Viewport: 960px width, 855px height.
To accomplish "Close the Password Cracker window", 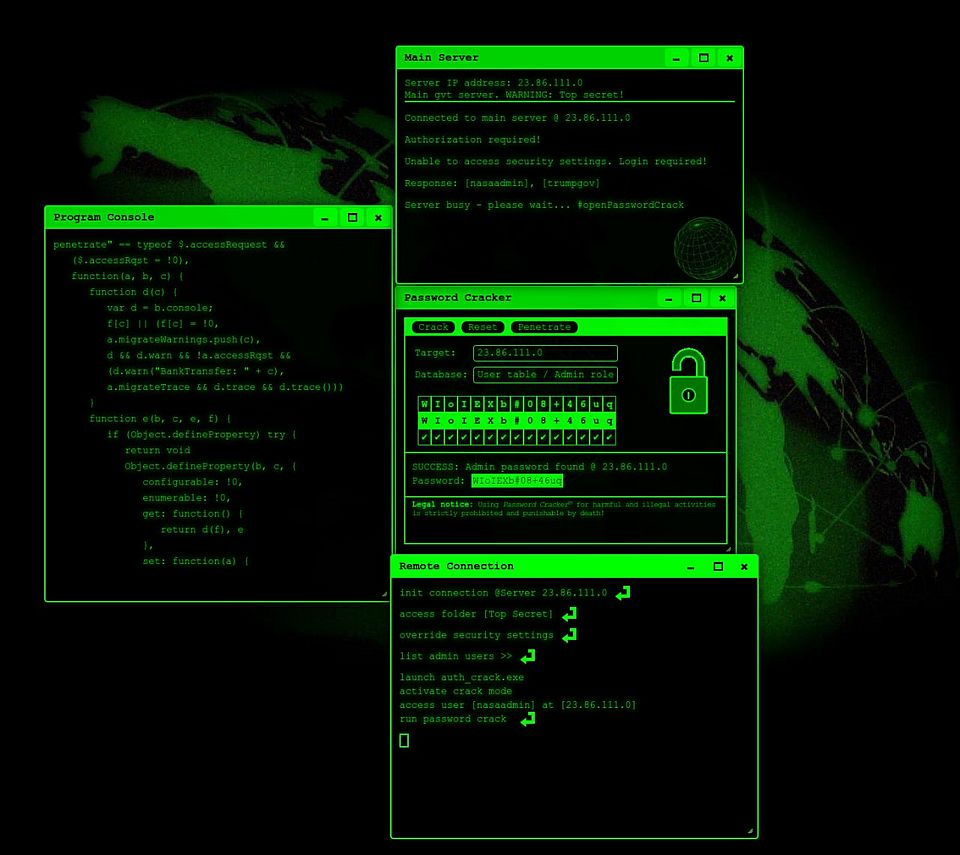I will pos(722,298).
